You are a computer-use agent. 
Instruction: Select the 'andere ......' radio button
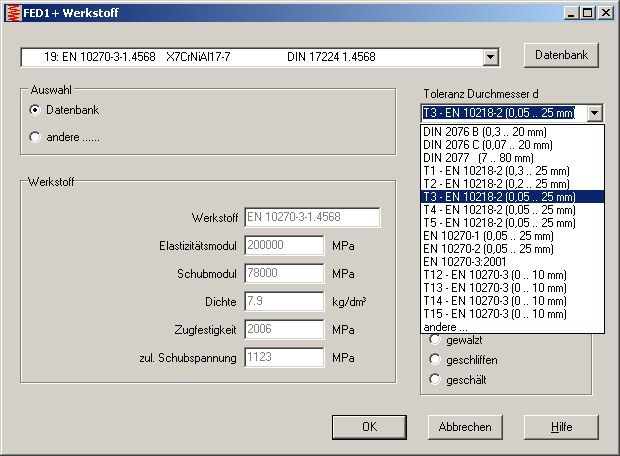tap(35, 137)
